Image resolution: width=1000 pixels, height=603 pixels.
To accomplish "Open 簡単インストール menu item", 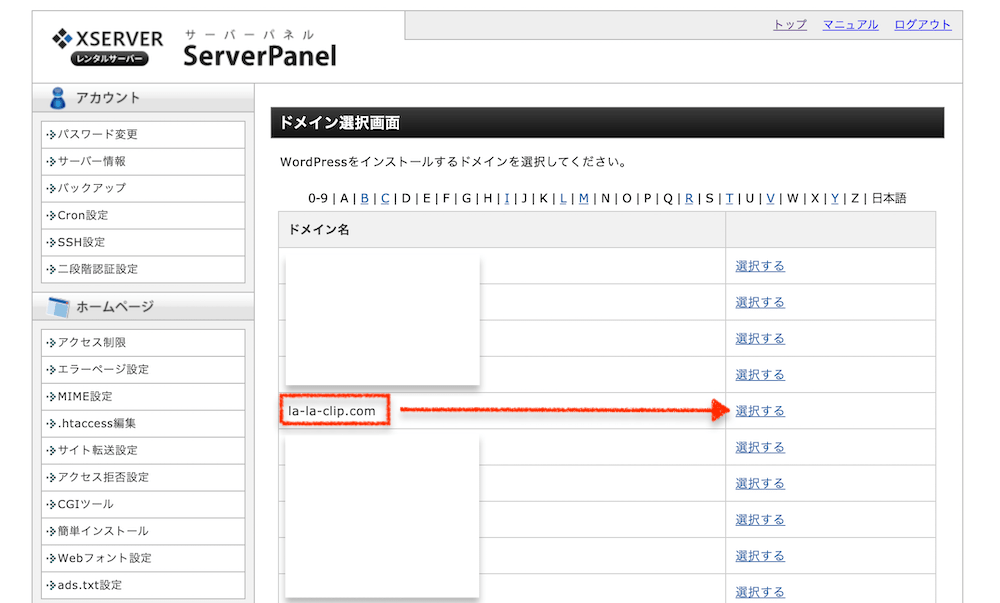I will tap(143, 531).
